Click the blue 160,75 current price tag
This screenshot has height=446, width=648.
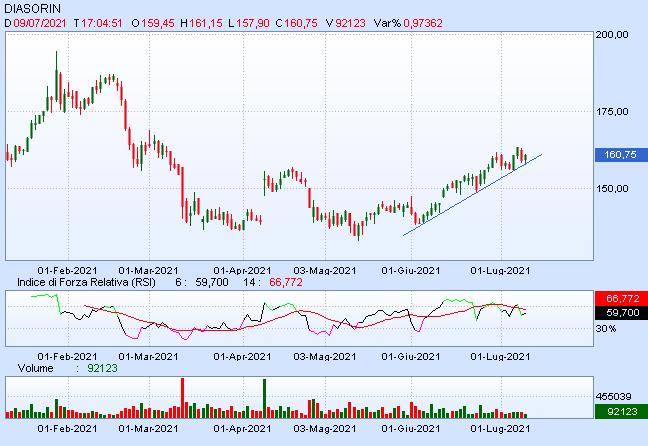click(621, 155)
